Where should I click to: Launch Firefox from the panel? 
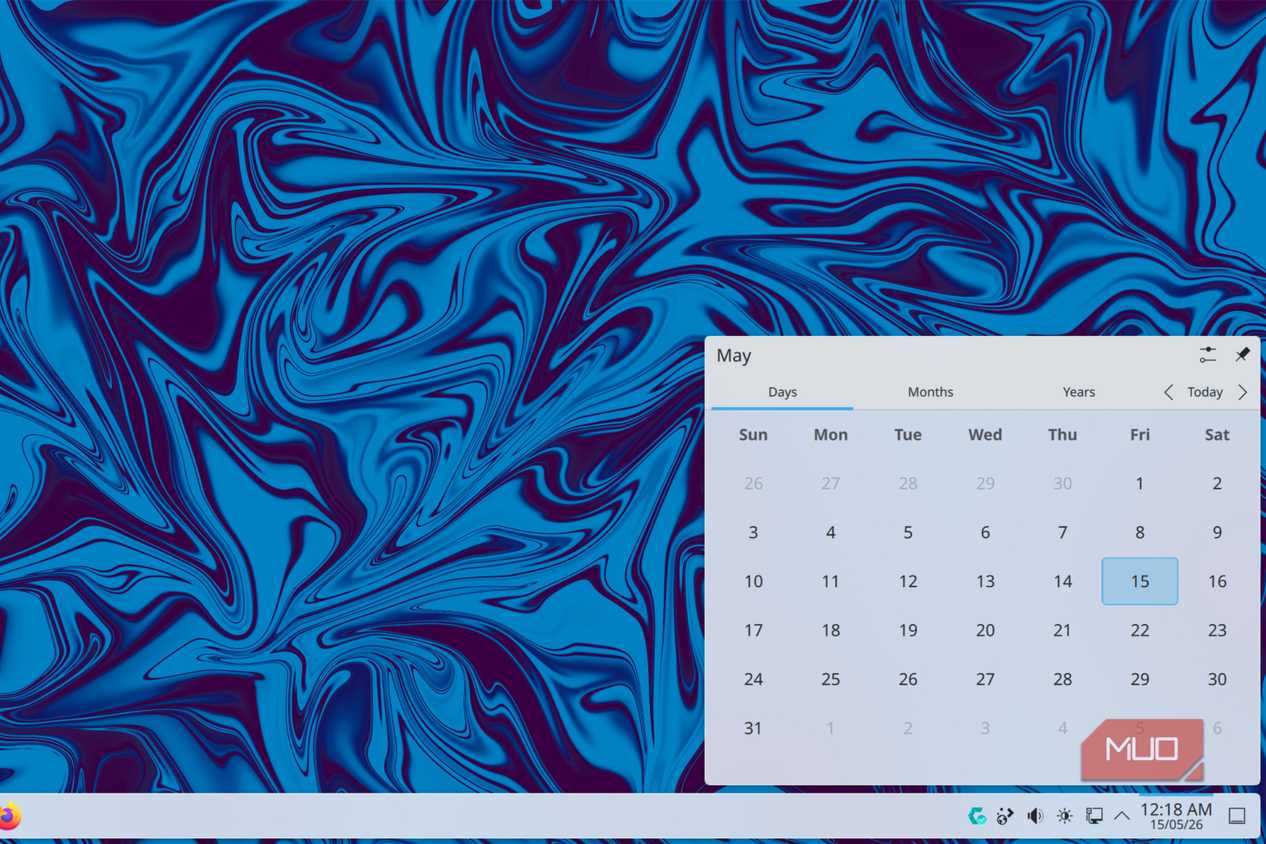[9, 816]
